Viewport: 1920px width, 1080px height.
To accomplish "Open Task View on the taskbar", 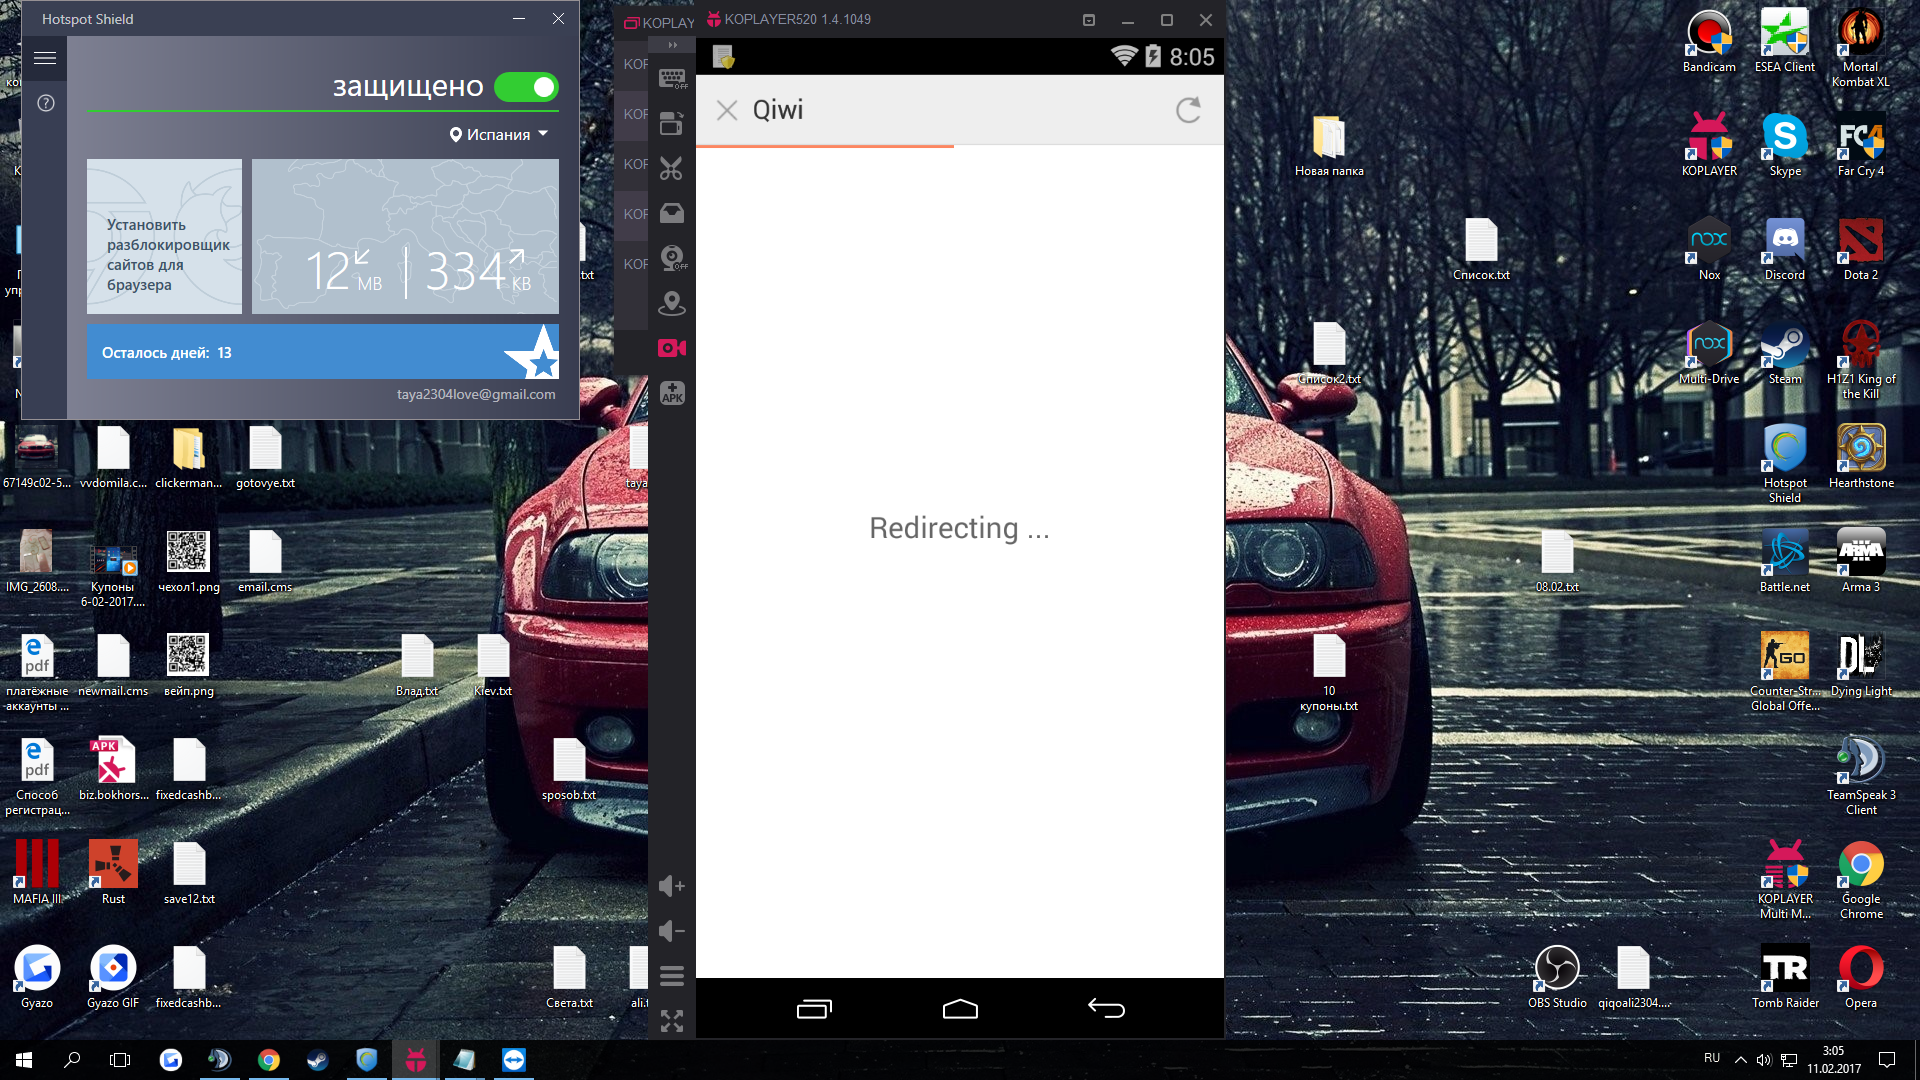I will tap(120, 1060).
